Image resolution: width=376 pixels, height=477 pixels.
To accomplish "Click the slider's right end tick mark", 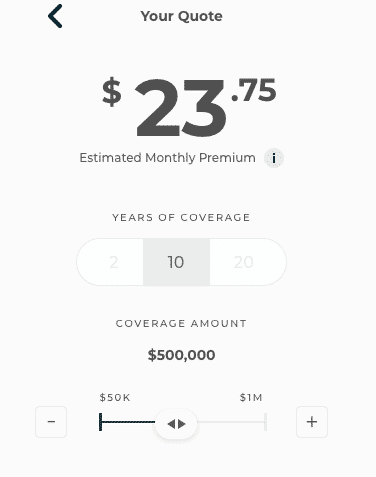I will (265, 422).
